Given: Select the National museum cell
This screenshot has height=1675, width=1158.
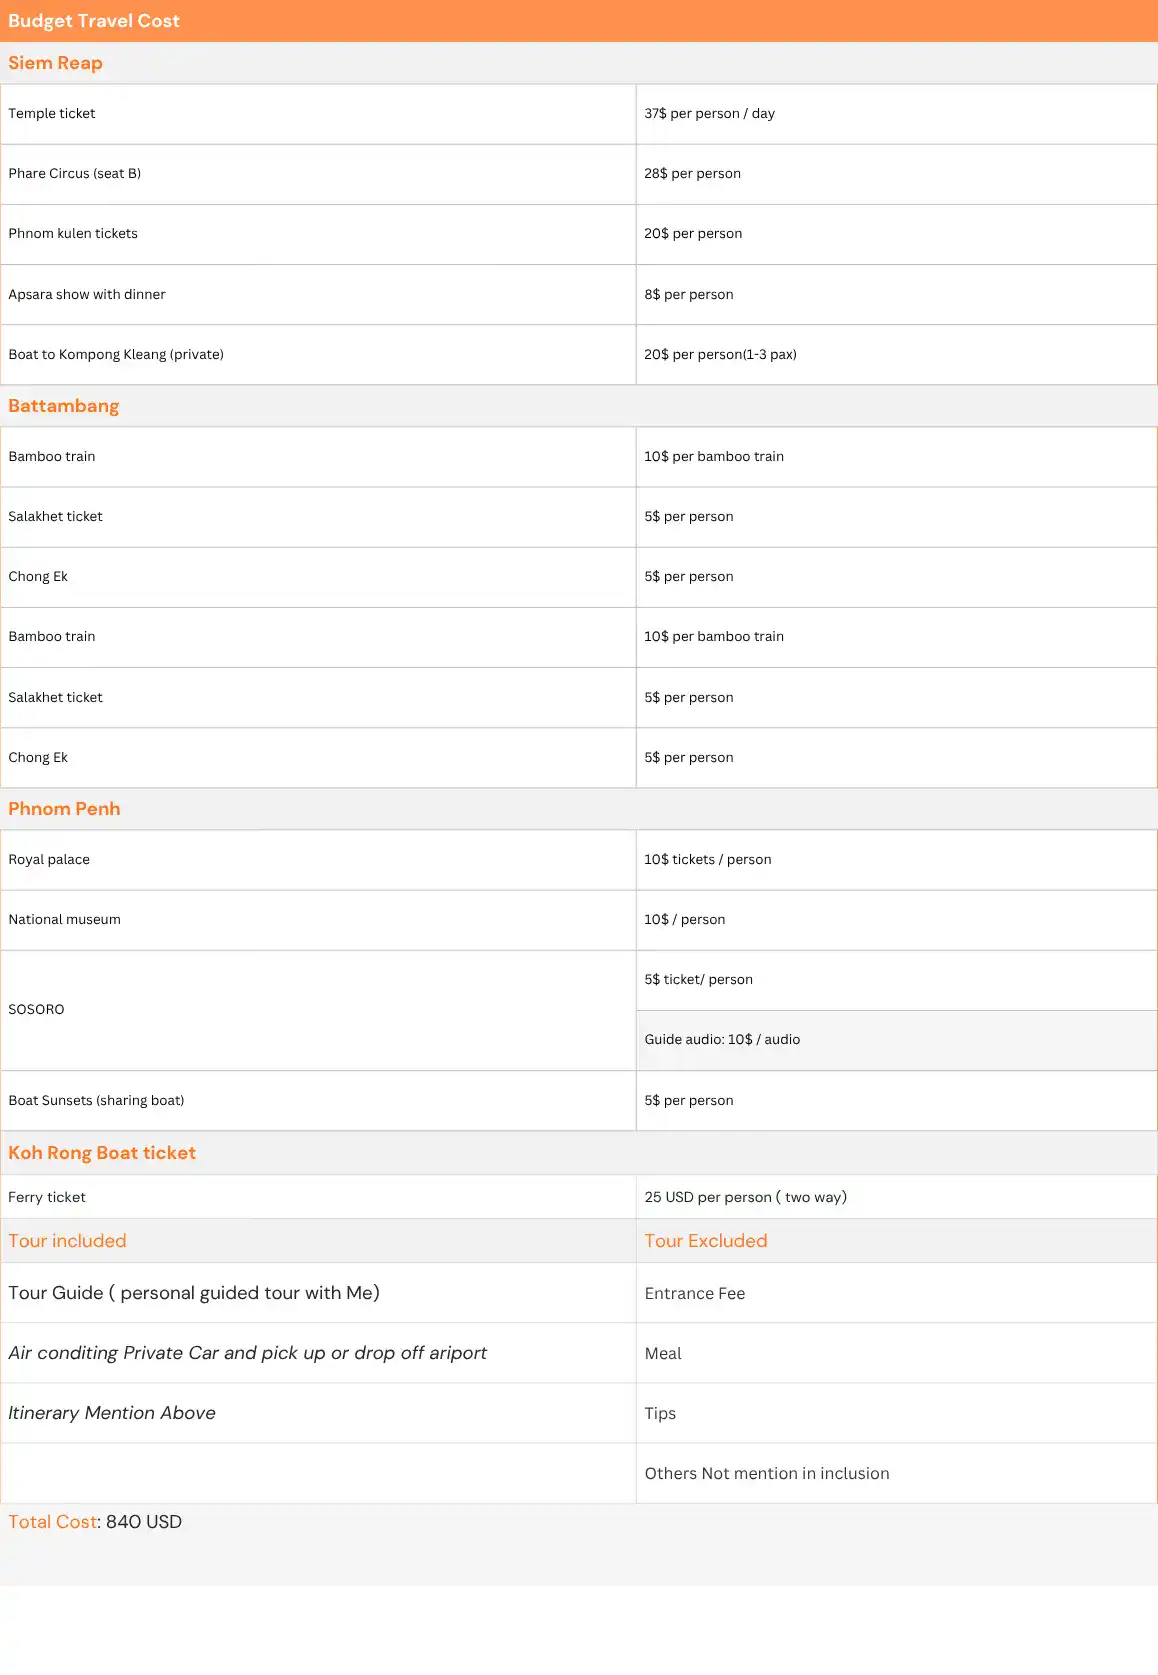Looking at the screenshot, I should [x=64, y=920].
